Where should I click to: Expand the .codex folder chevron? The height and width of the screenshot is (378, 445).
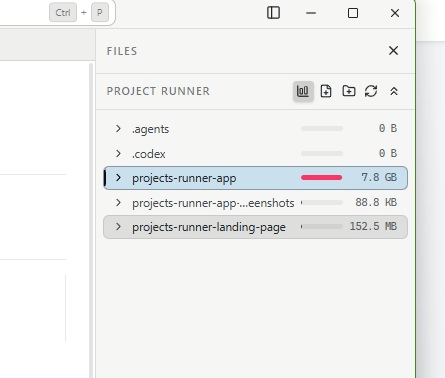click(118, 153)
